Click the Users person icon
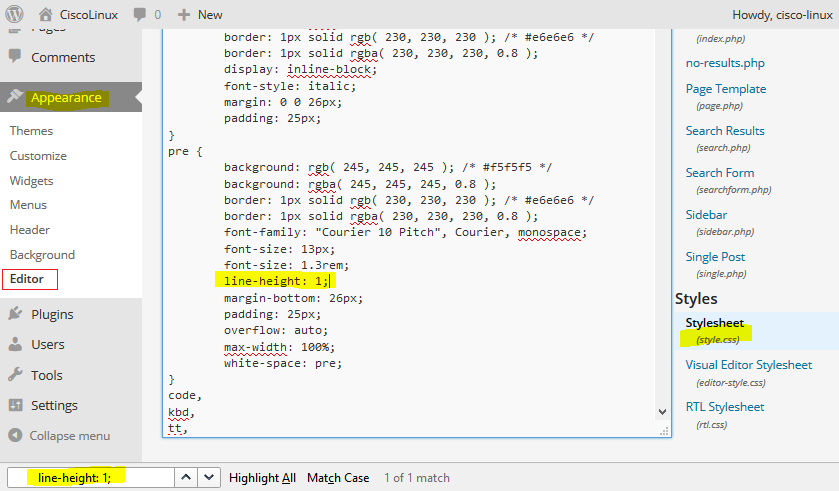This screenshot has width=839, height=491. click(15, 345)
